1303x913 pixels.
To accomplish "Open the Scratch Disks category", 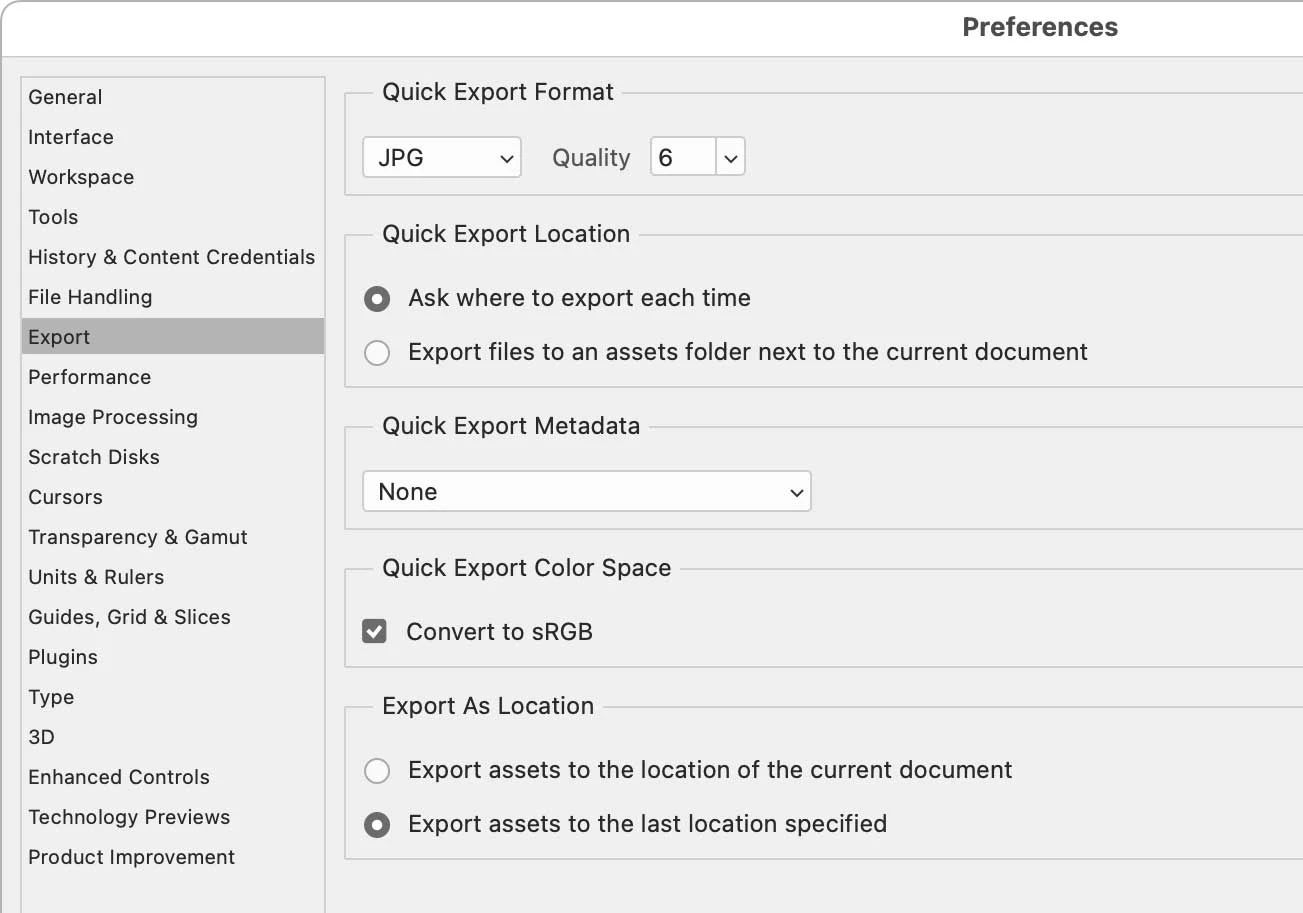I will pyautogui.click(x=94, y=457).
